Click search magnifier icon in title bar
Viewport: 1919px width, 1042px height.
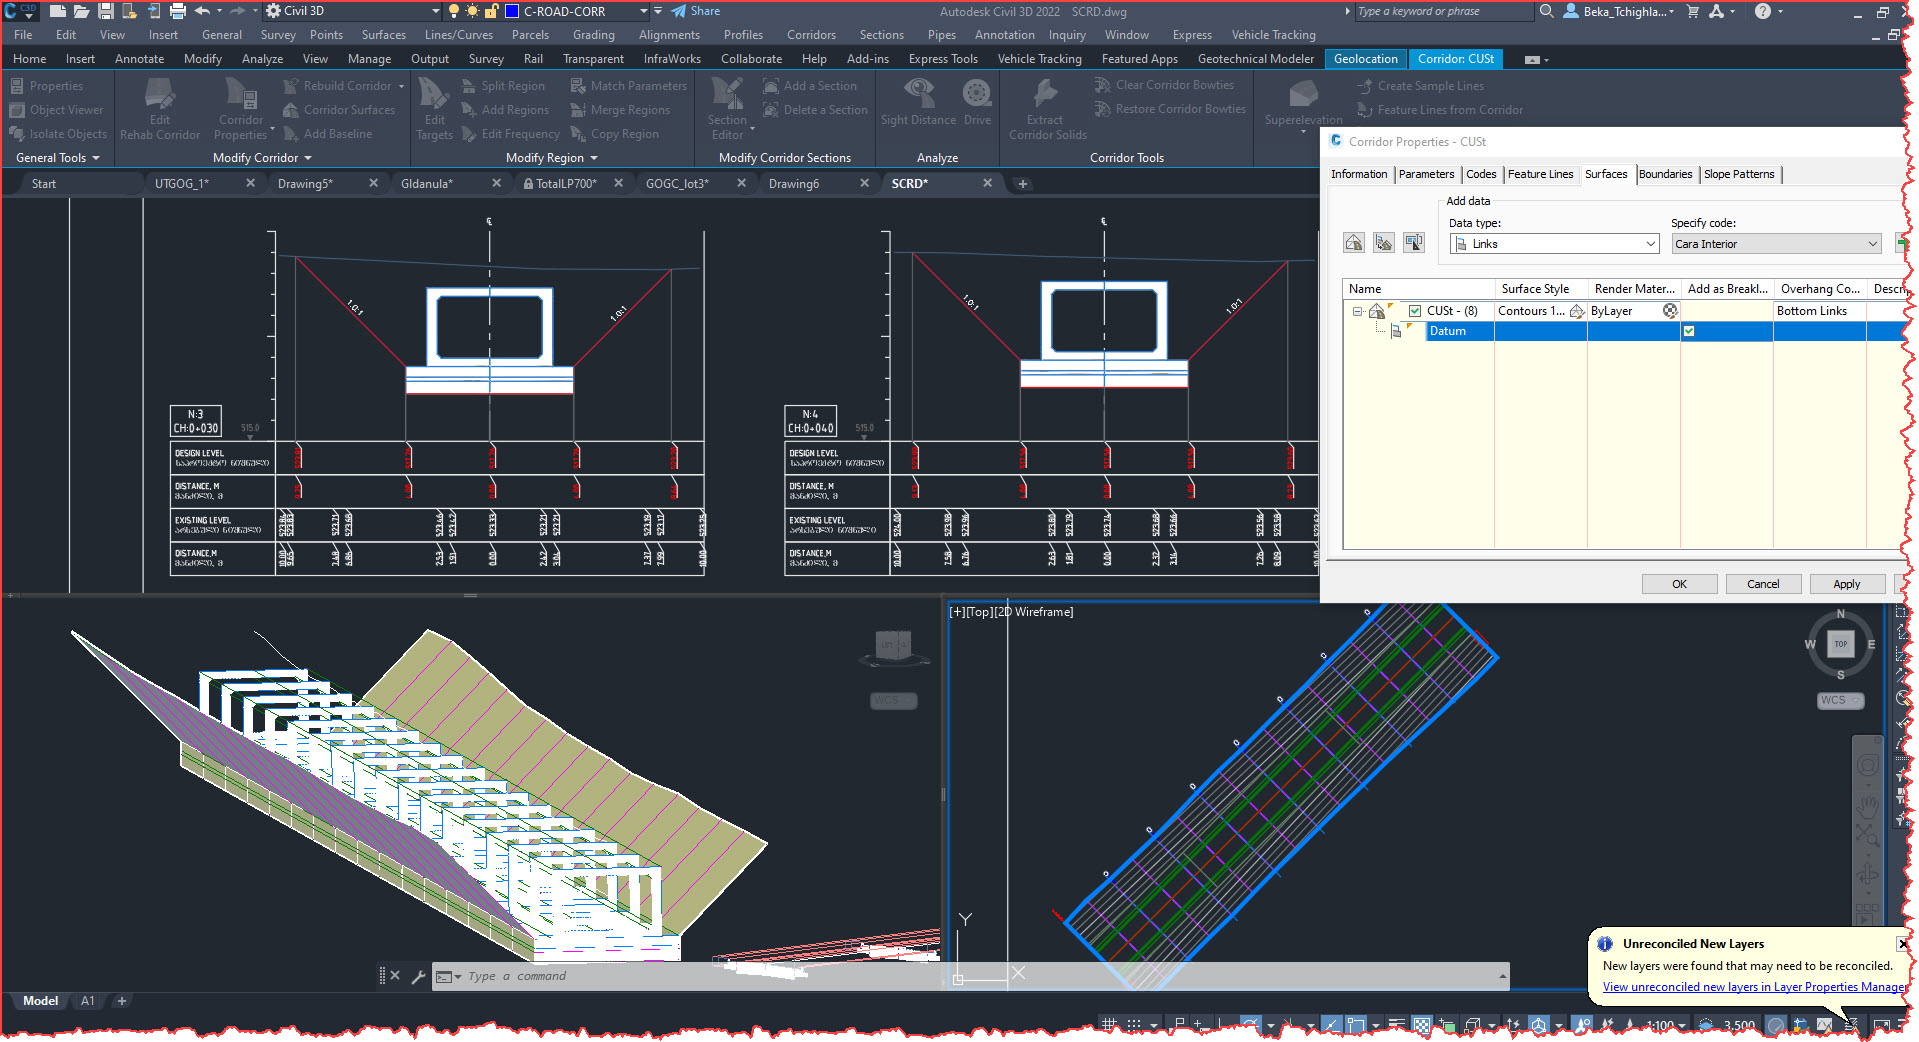coord(1547,11)
